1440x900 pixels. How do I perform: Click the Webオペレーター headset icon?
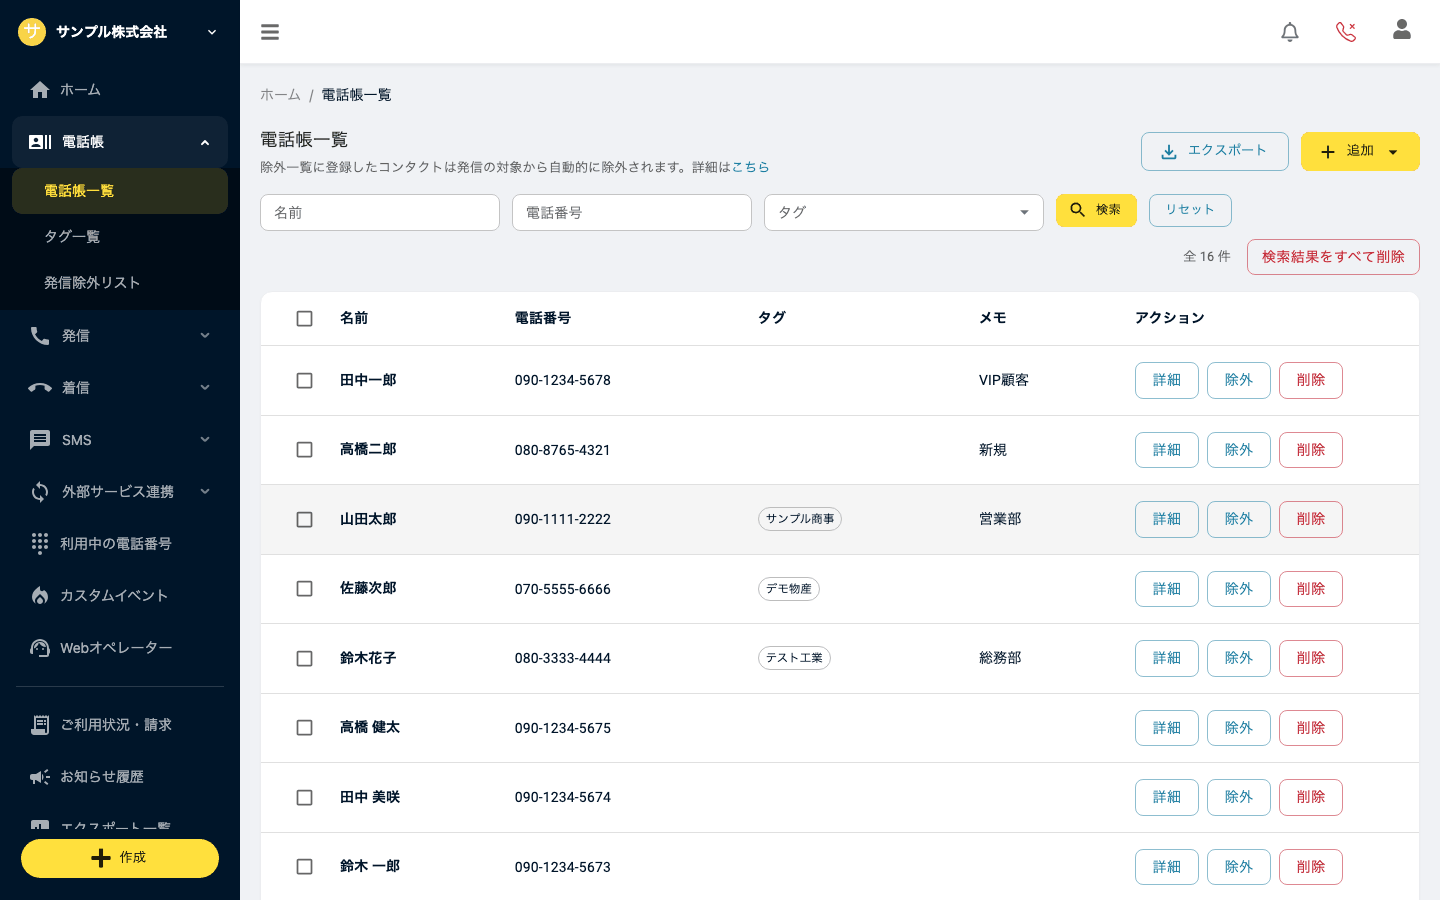[x=40, y=648]
